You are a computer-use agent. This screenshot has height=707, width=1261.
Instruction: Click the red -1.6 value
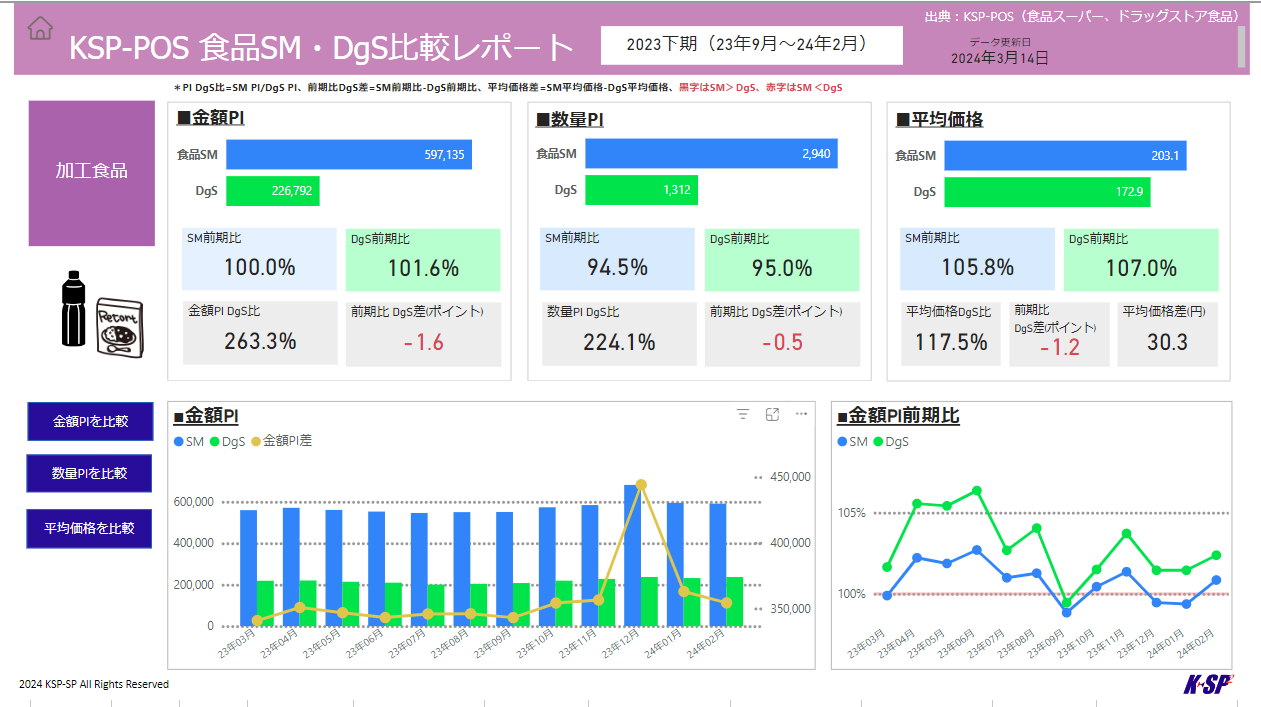tap(423, 342)
